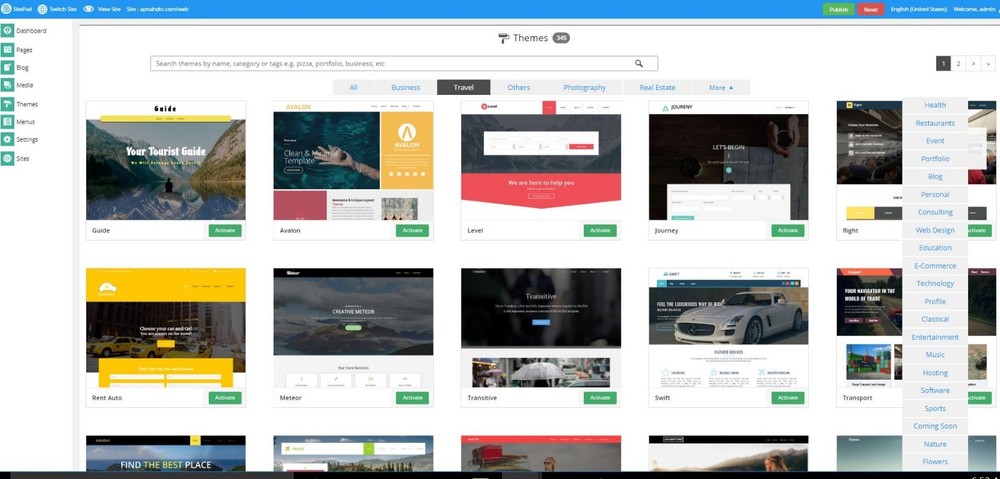This screenshot has height=479, width=1000.
Task: Activate the Swift theme
Action: [x=788, y=397]
